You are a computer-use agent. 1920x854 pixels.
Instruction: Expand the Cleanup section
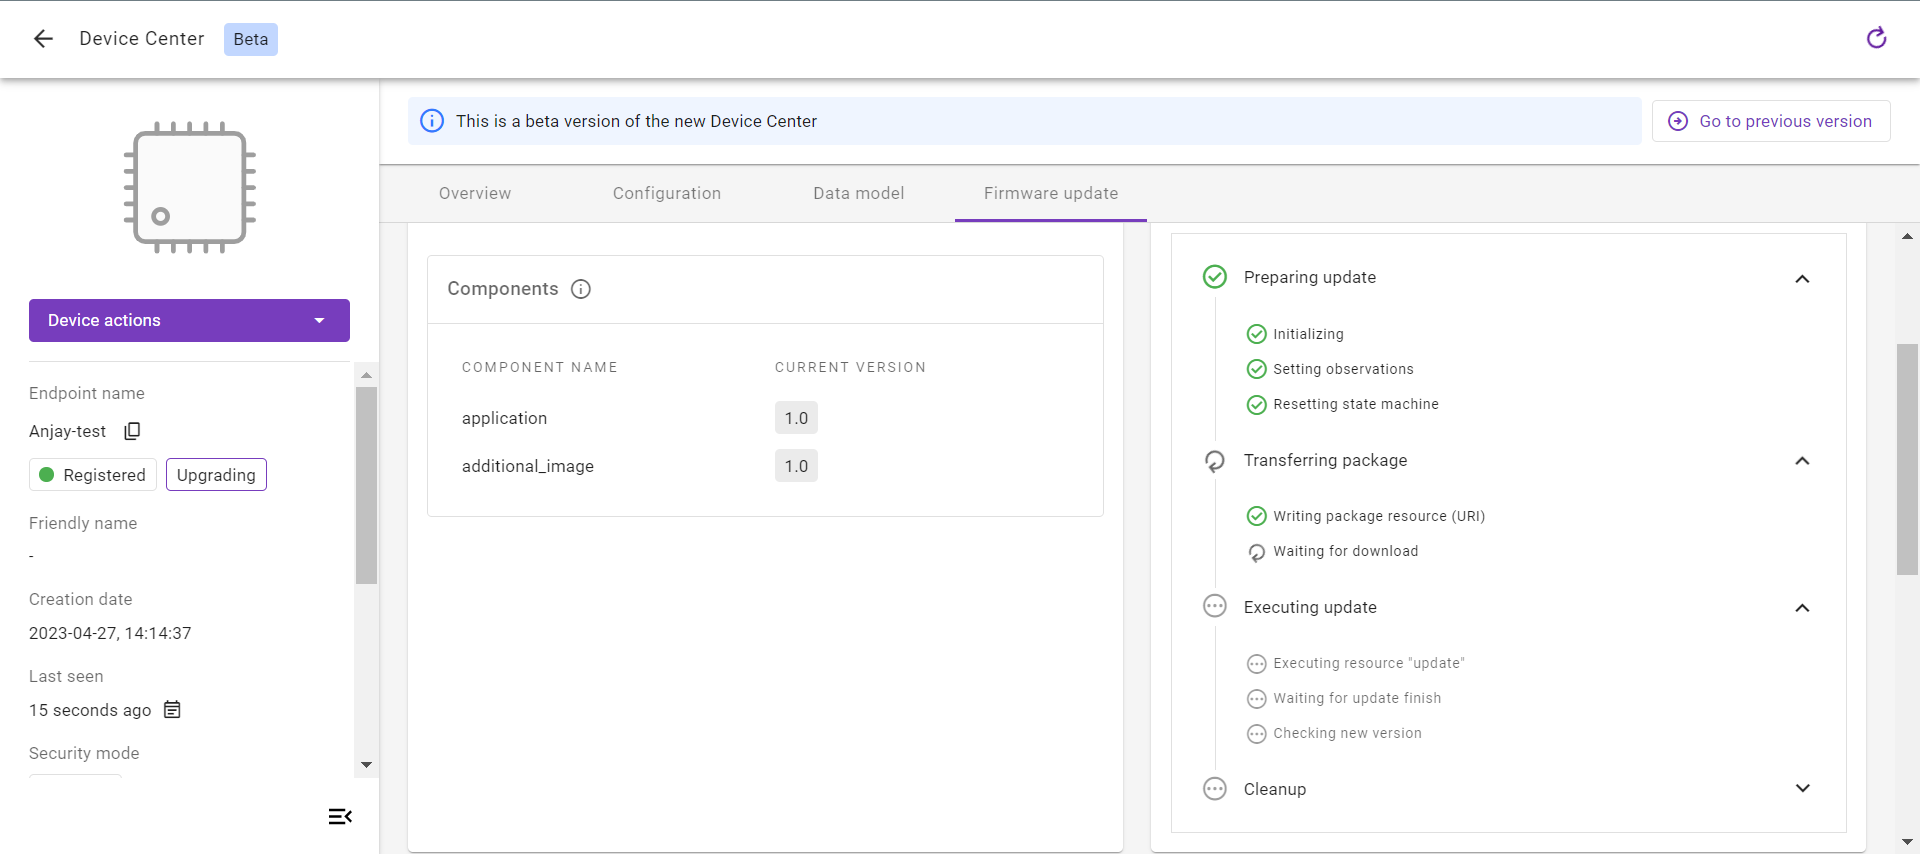click(x=1802, y=789)
